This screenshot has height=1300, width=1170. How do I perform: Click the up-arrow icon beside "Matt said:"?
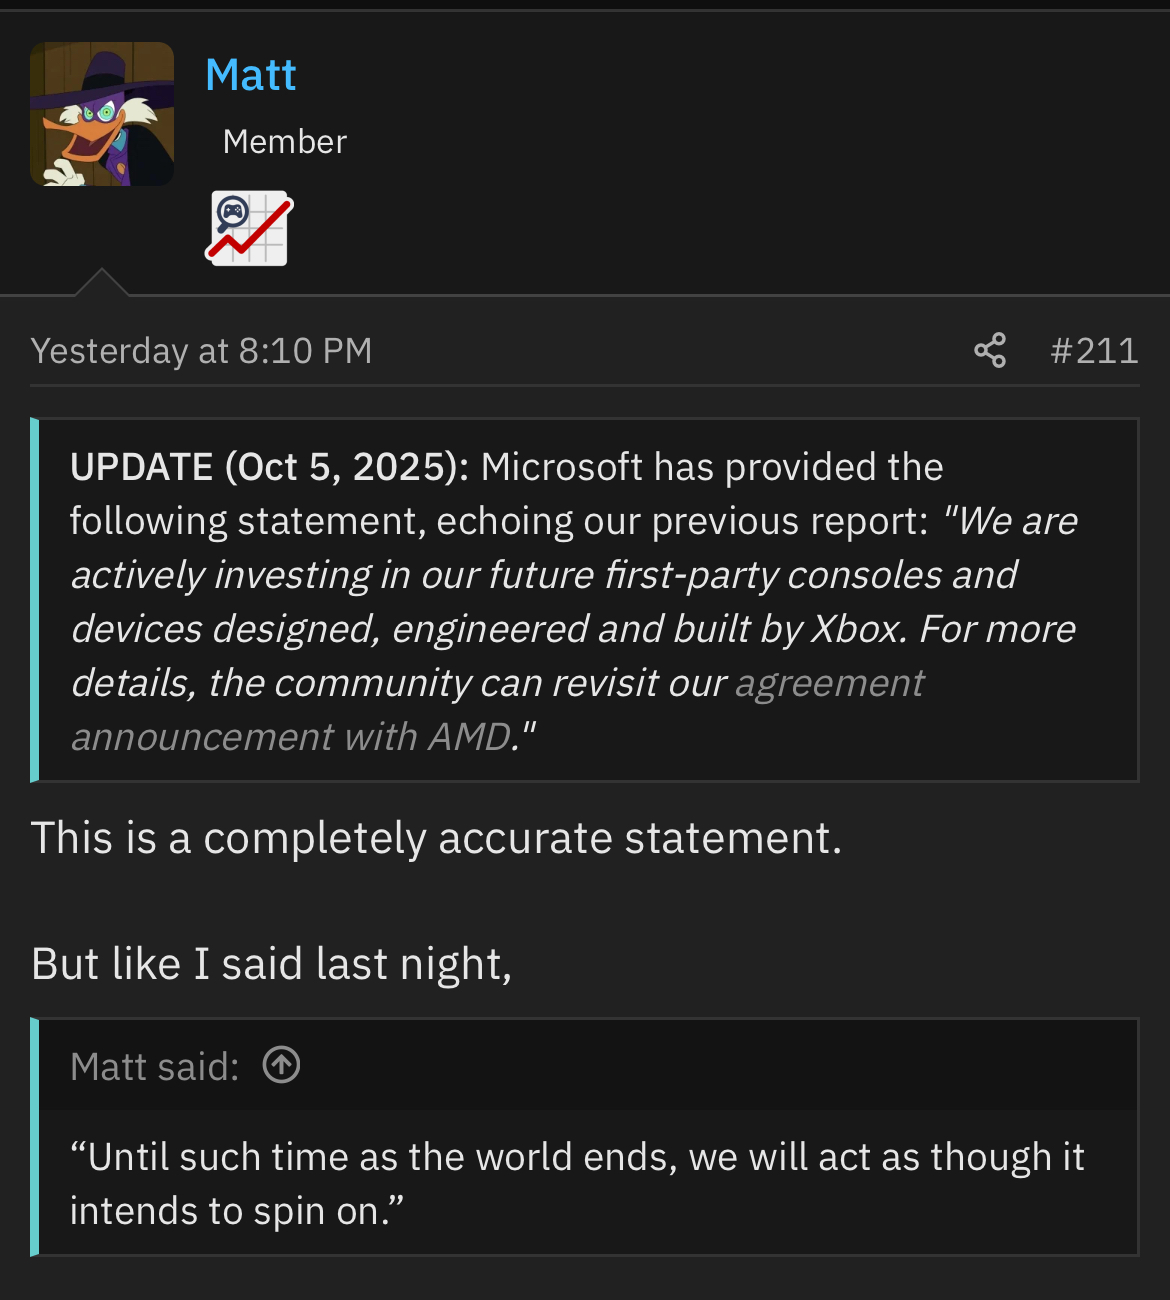coord(281,1065)
